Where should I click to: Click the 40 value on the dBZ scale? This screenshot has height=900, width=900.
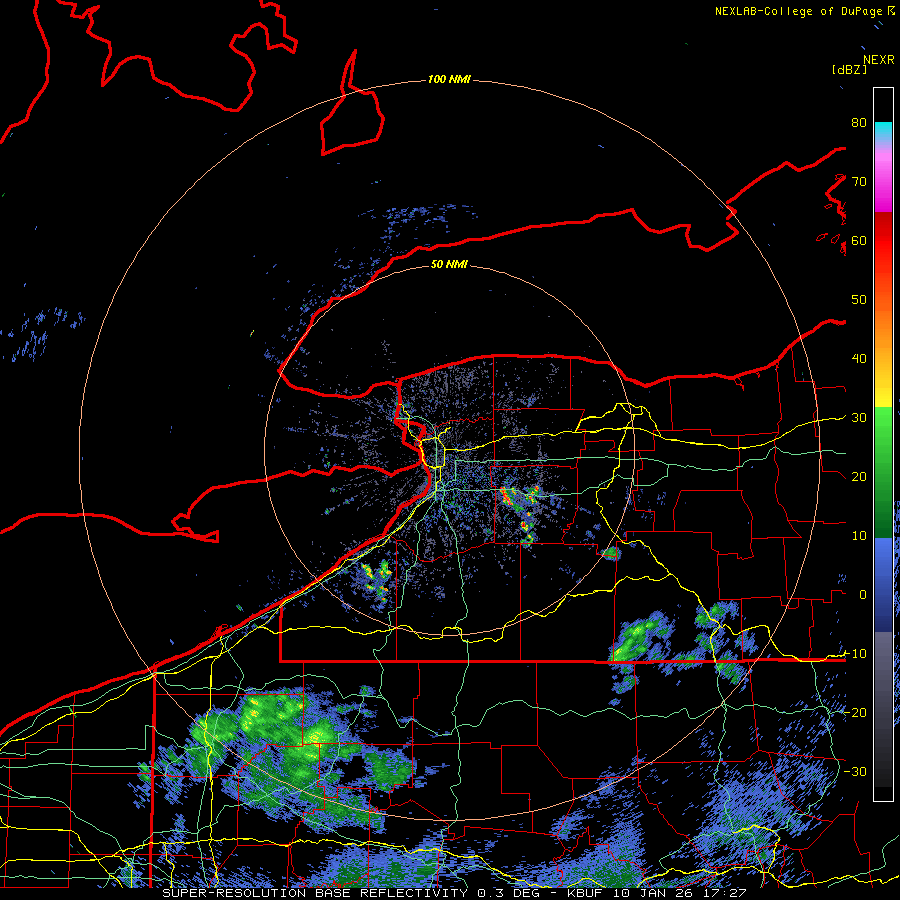pyautogui.click(x=859, y=359)
